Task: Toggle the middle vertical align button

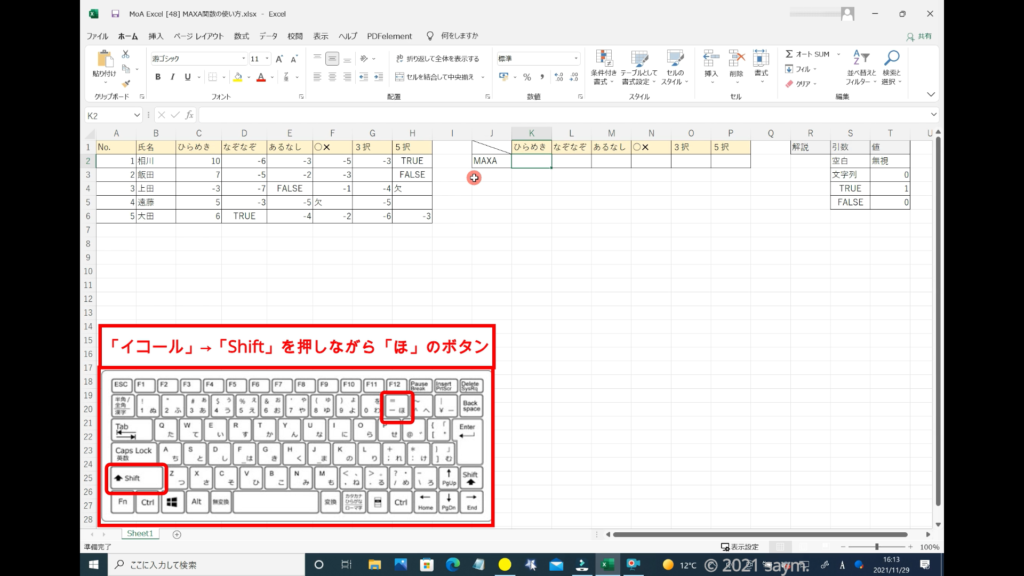Action: (331, 59)
